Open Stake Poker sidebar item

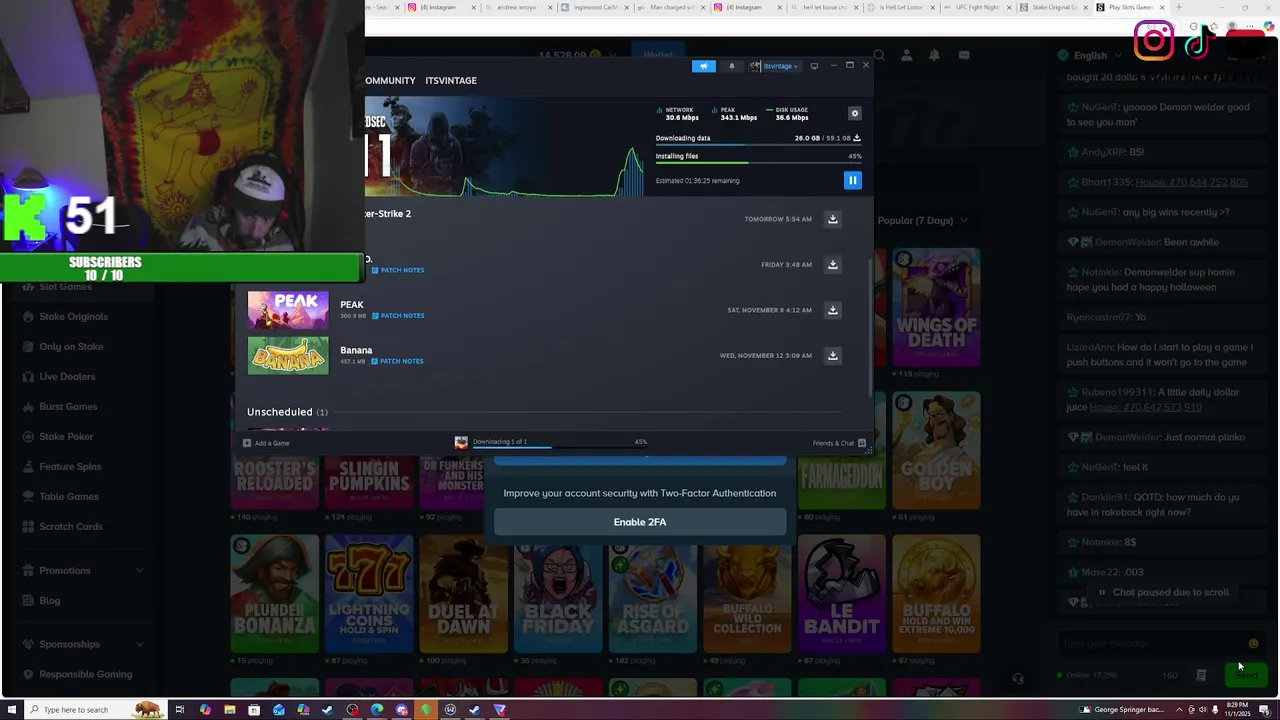pyautogui.click(x=66, y=437)
